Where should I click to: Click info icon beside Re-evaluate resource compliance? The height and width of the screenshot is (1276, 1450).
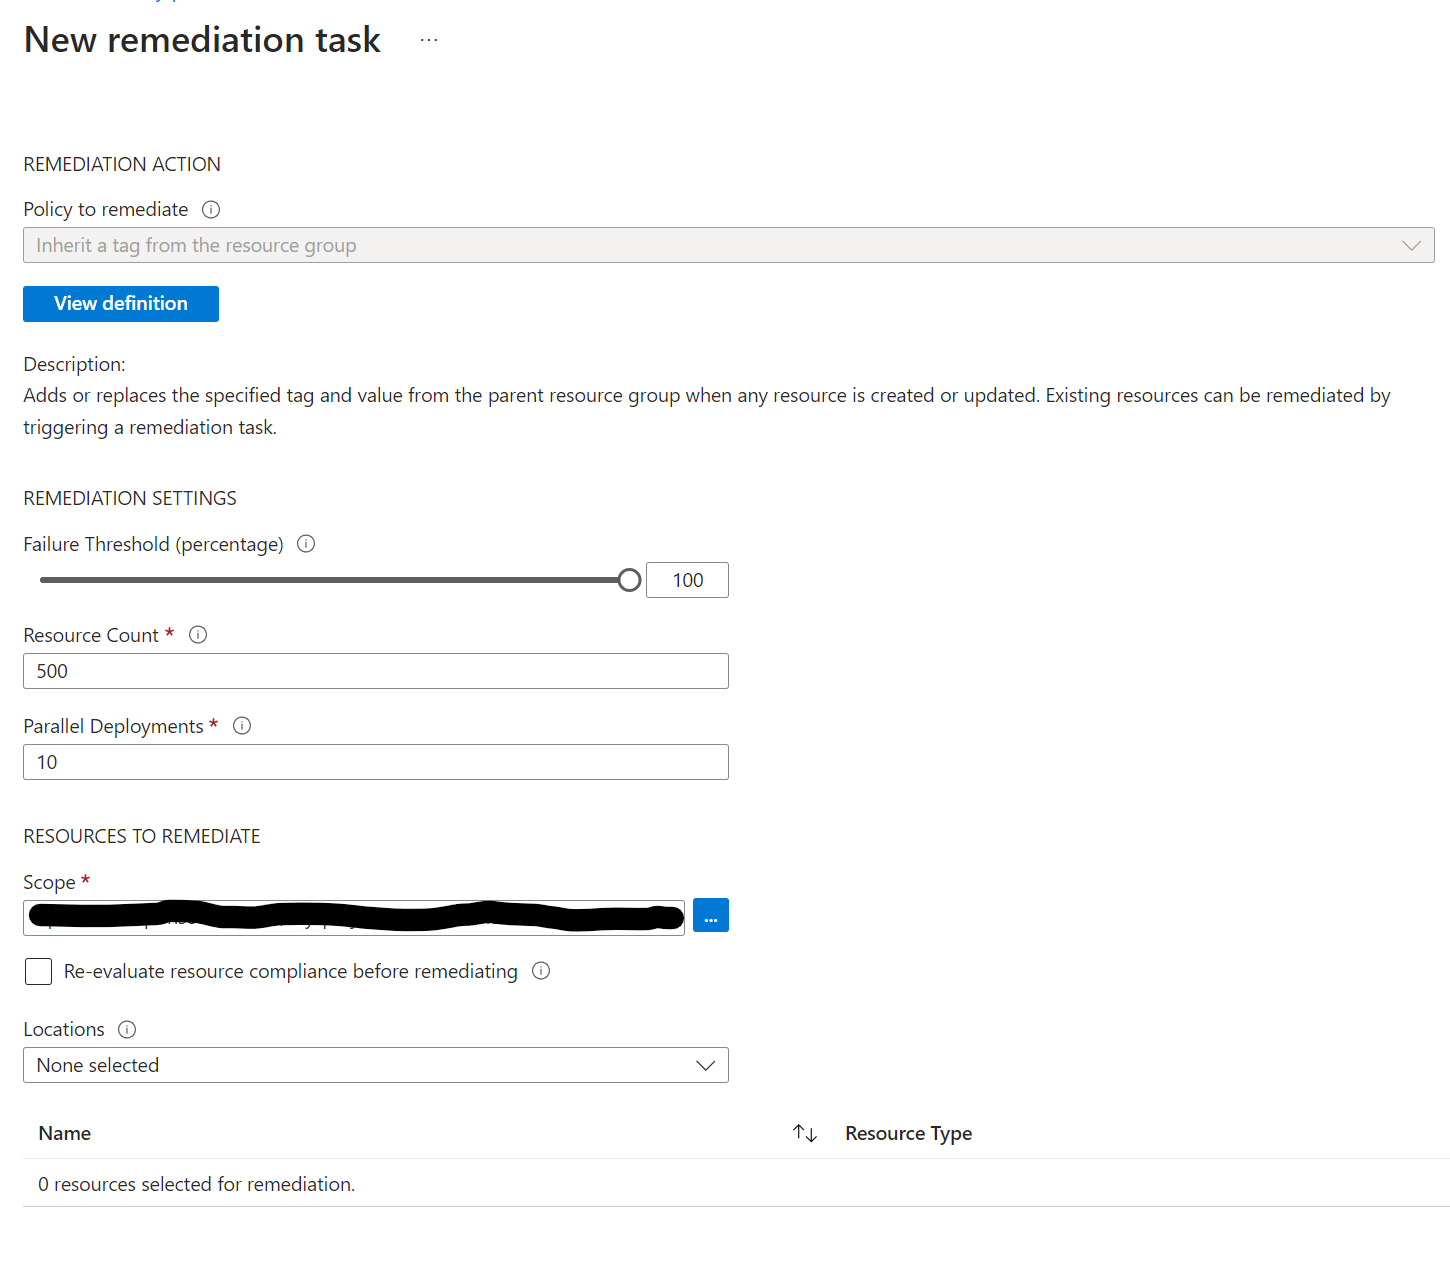tap(541, 970)
